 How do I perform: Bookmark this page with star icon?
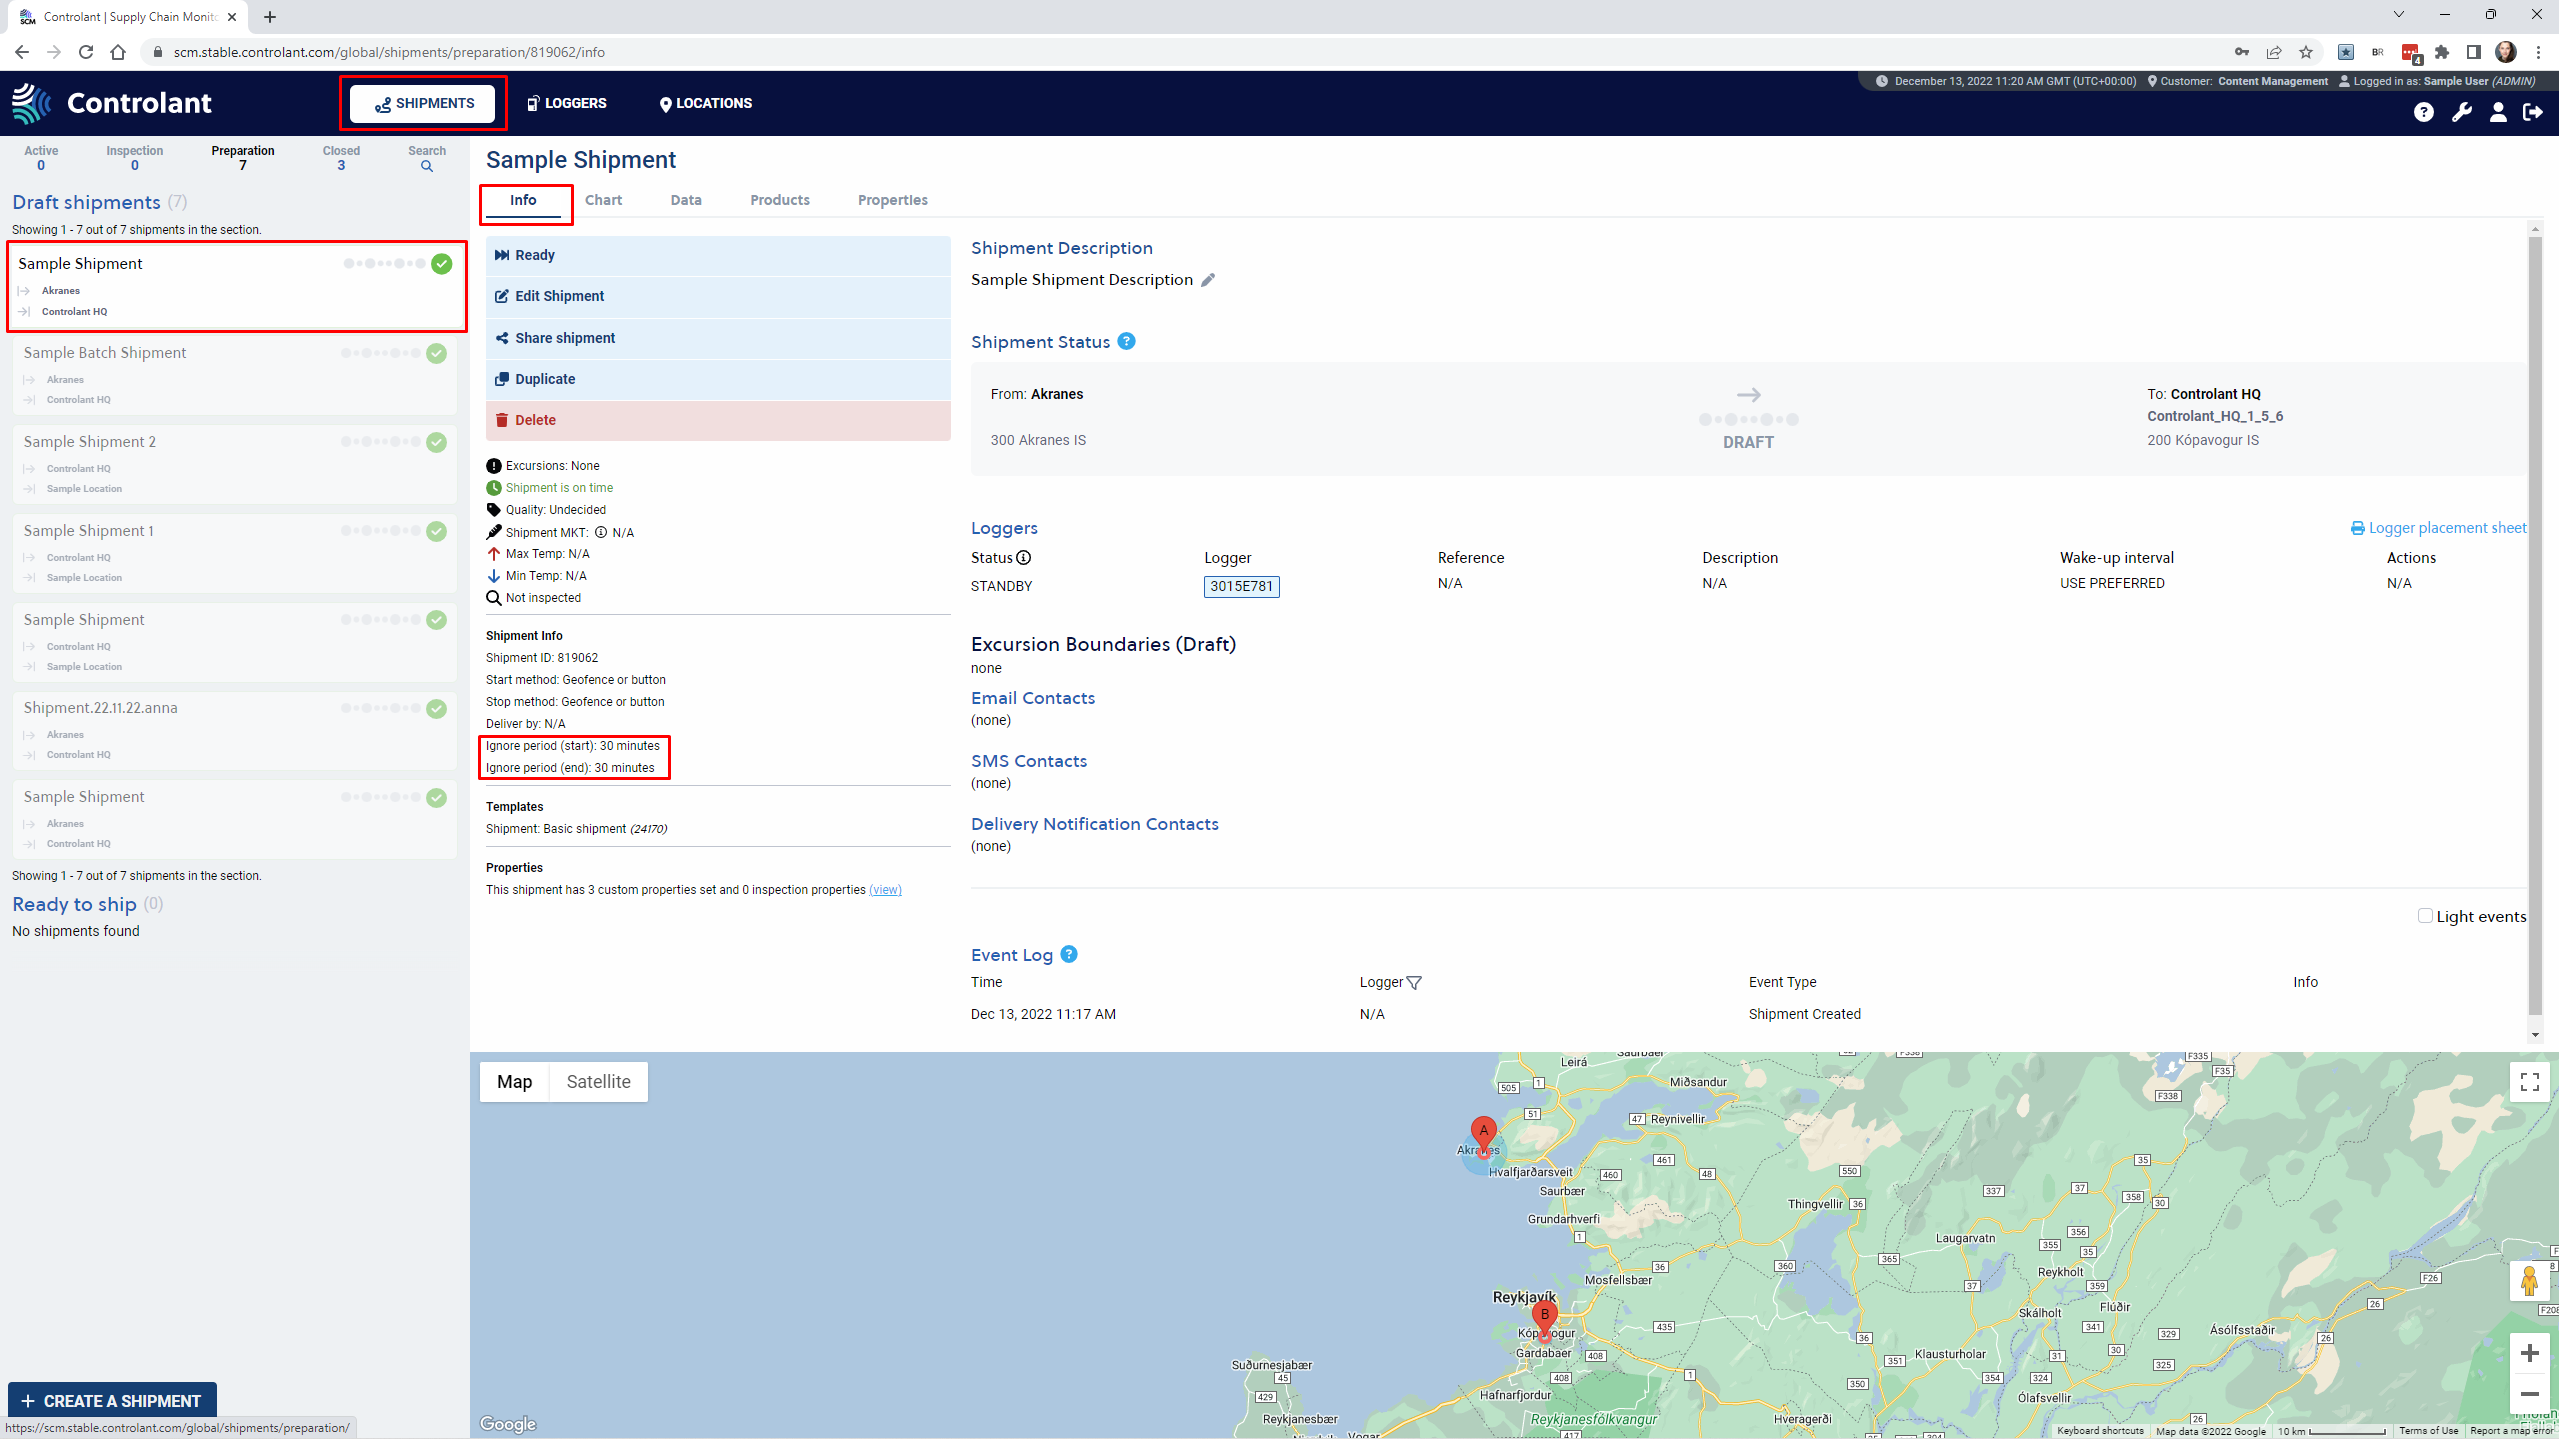(x=2306, y=52)
